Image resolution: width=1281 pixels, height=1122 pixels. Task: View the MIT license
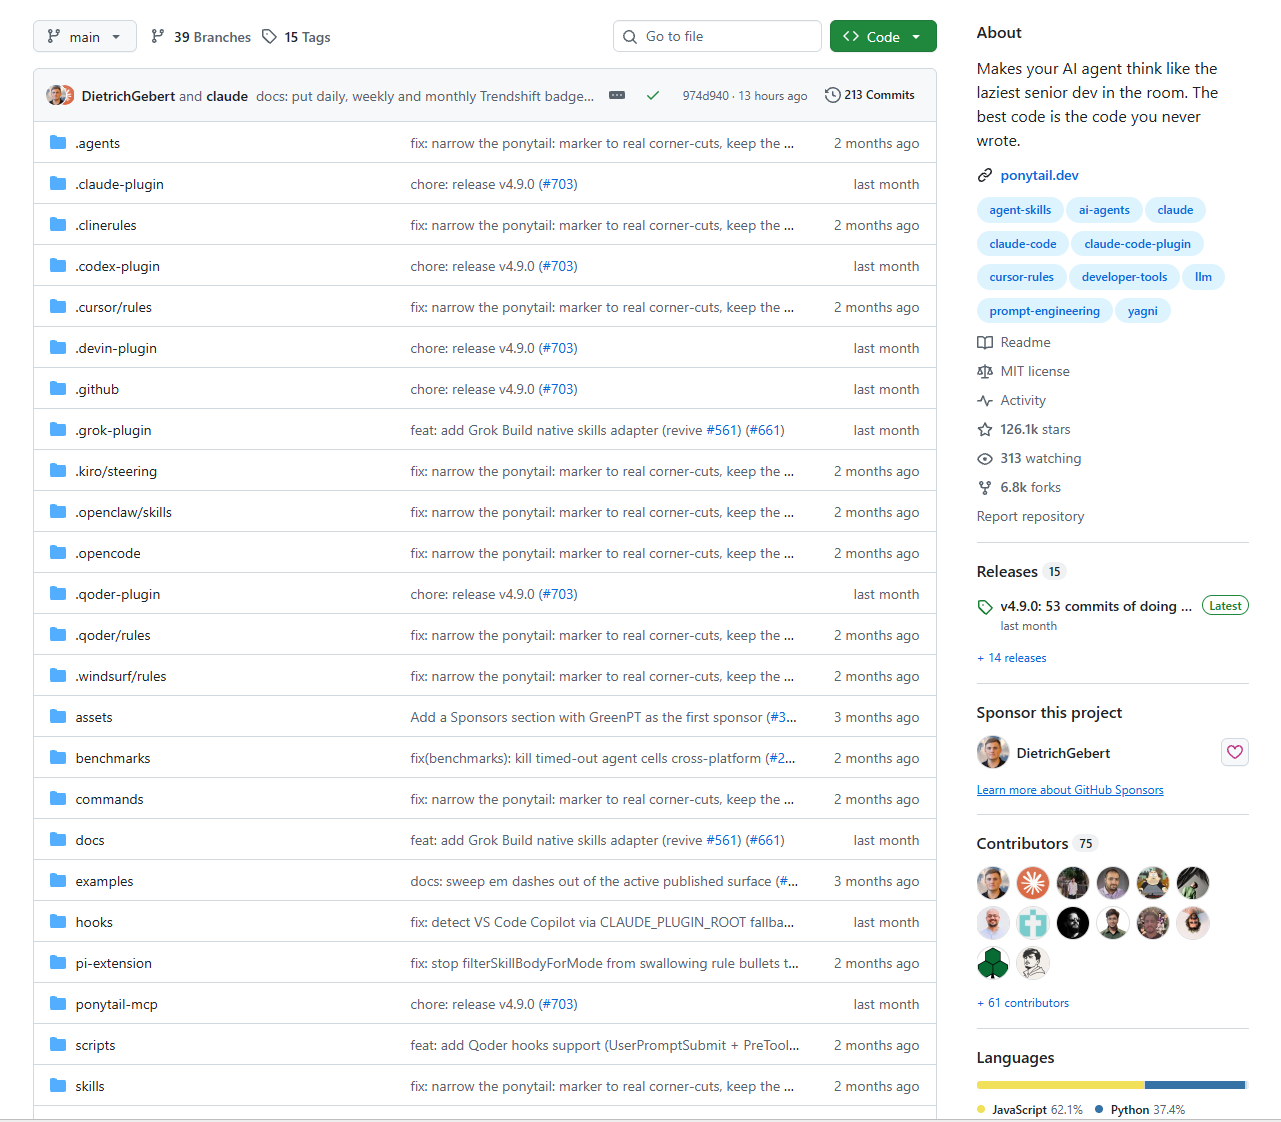pos(1023,371)
